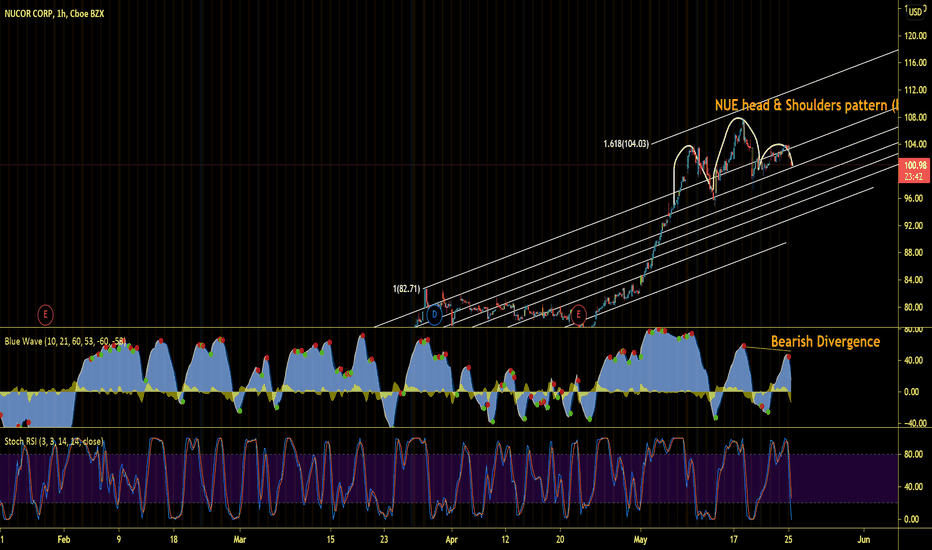The image size is (932, 550).
Task: Click the 17 date label in May
Action: tap(733, 540)
